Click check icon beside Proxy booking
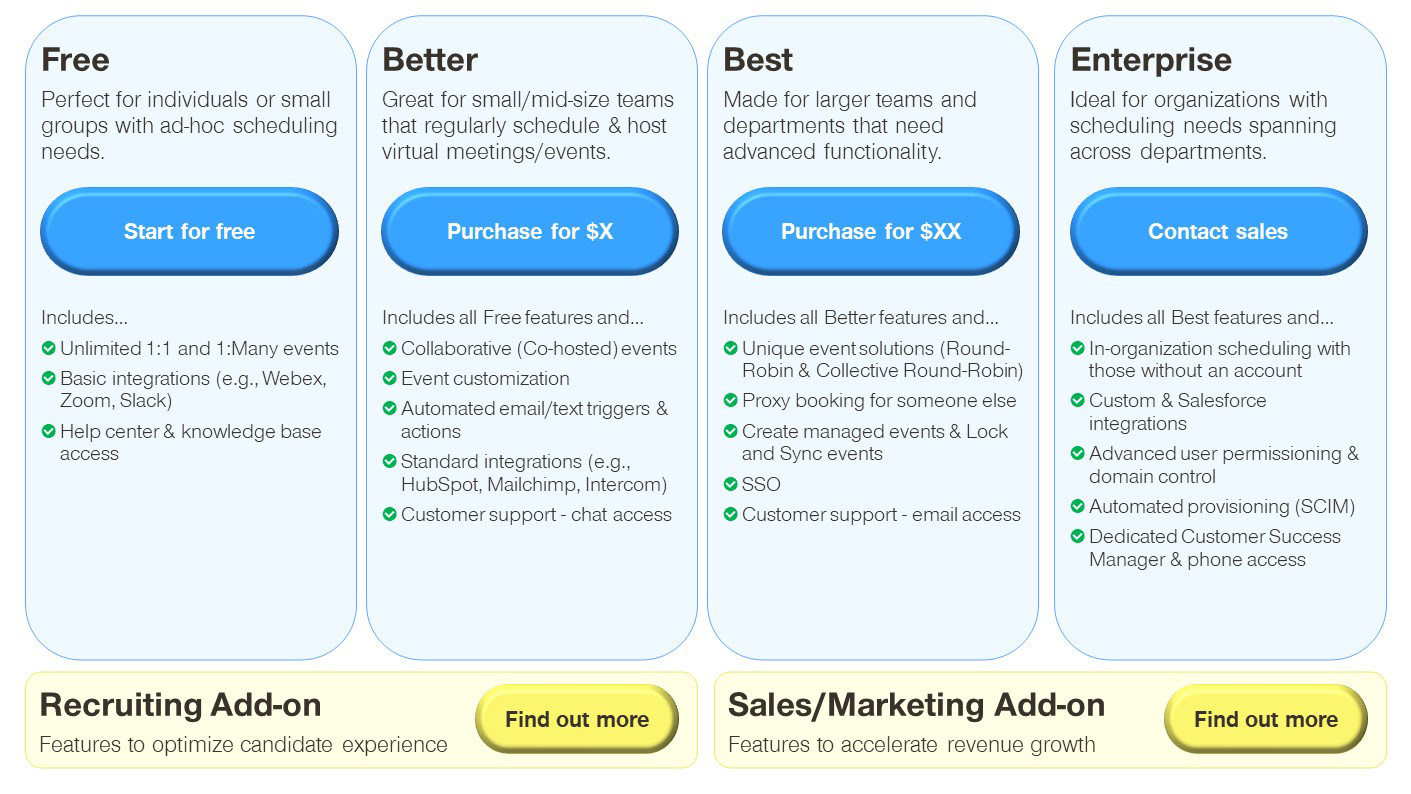 click(730, 401)
